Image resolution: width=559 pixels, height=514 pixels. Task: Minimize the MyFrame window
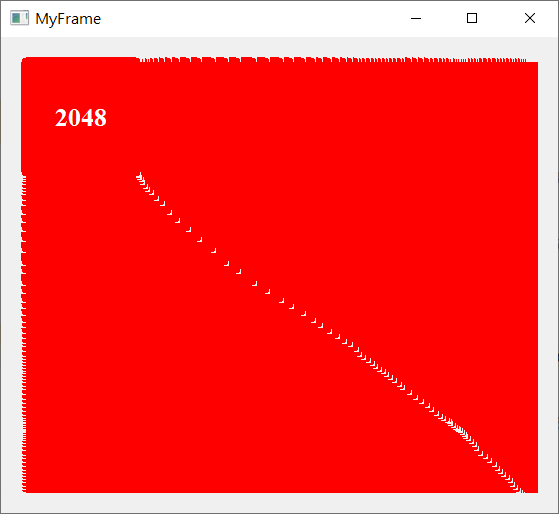point(416,18)
